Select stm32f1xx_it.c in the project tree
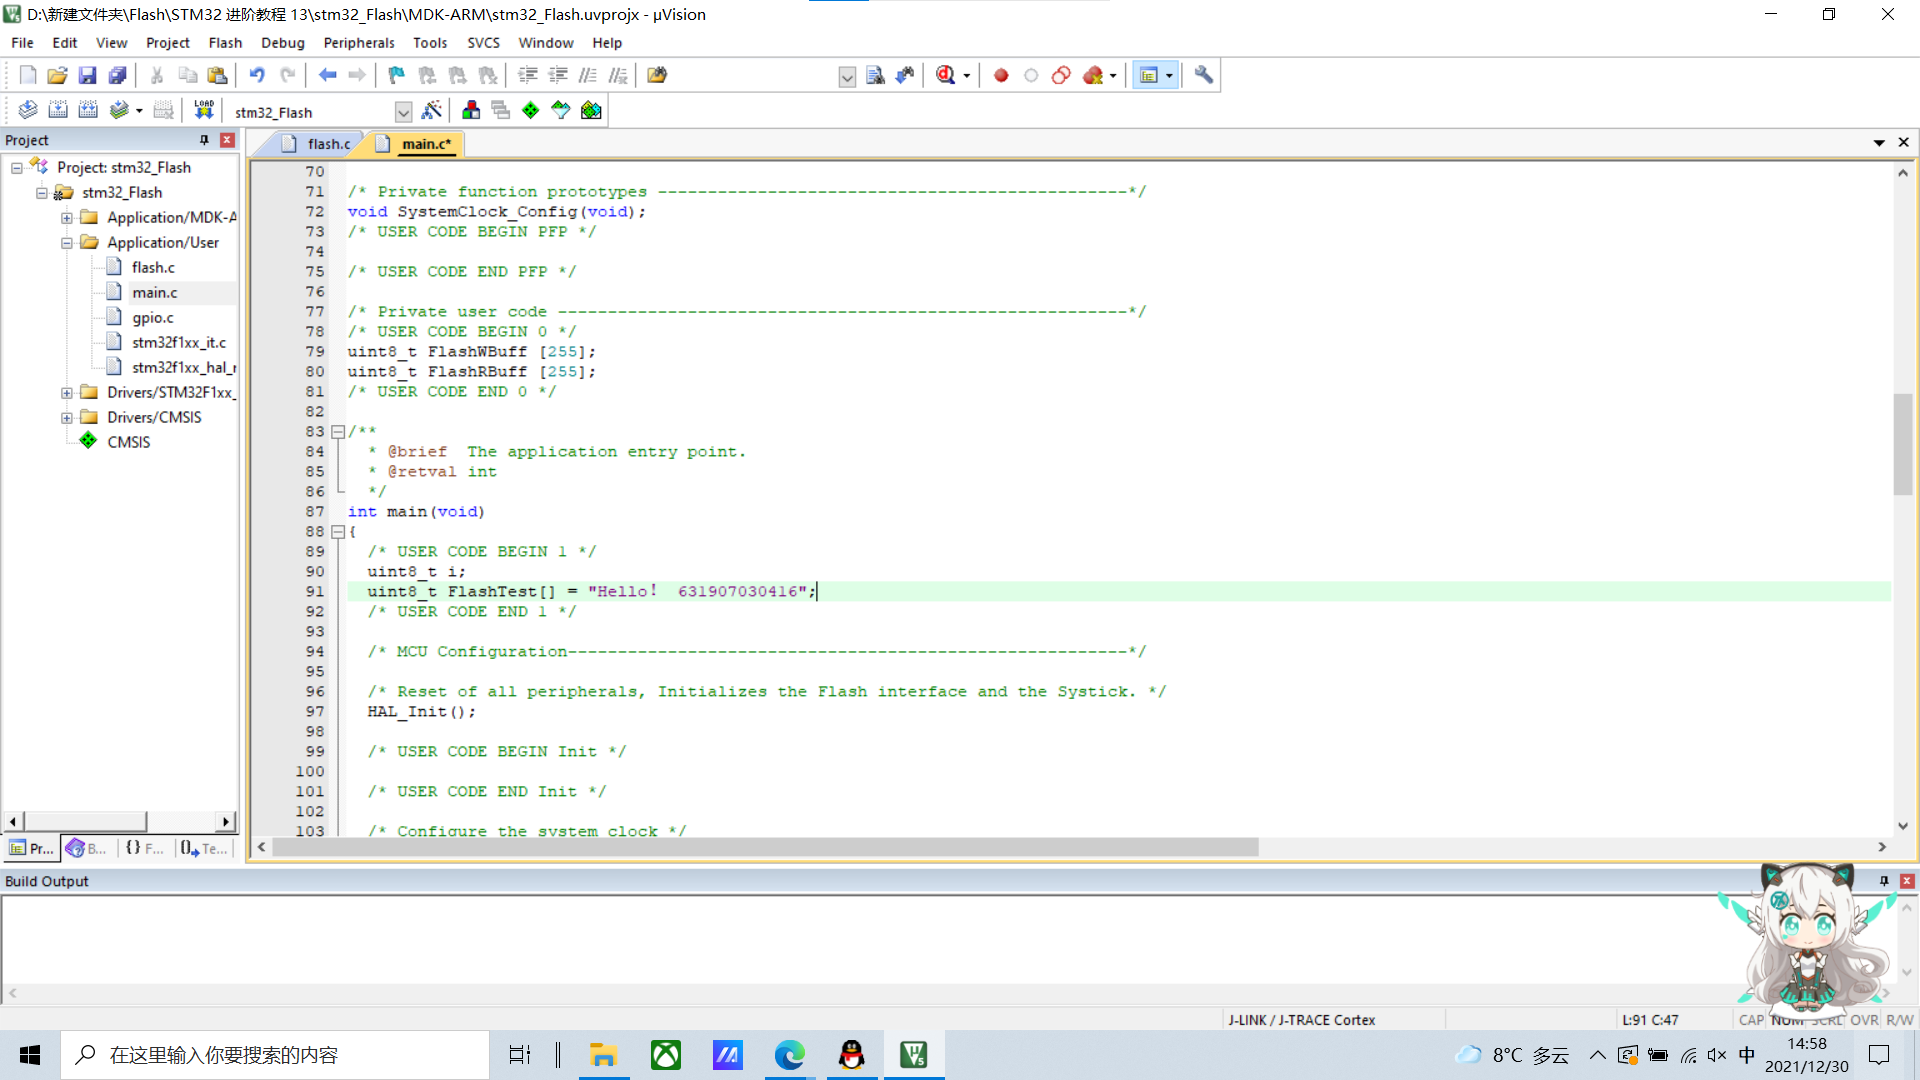 [178, 343]
